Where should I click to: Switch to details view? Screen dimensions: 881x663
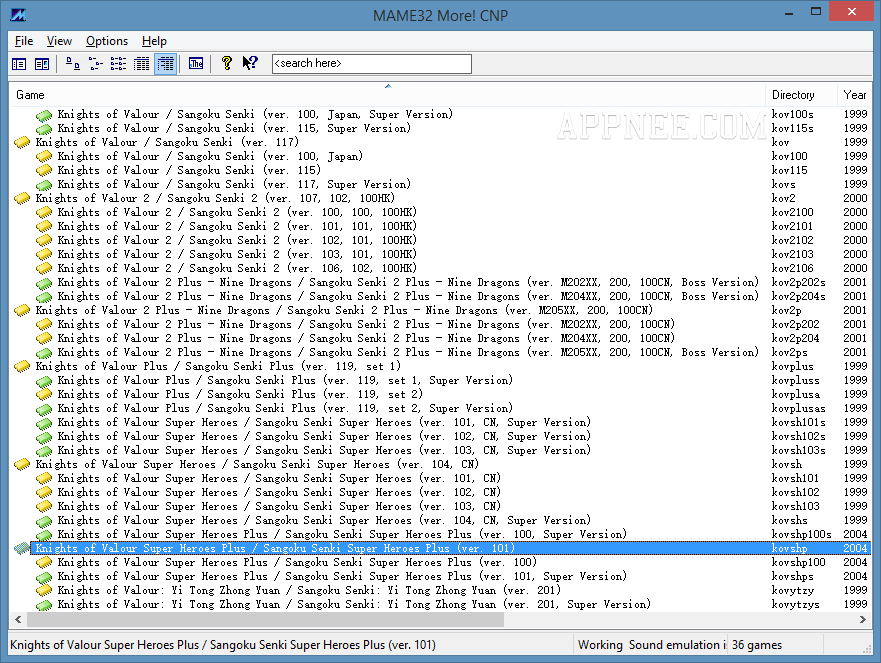pos(142,64)
